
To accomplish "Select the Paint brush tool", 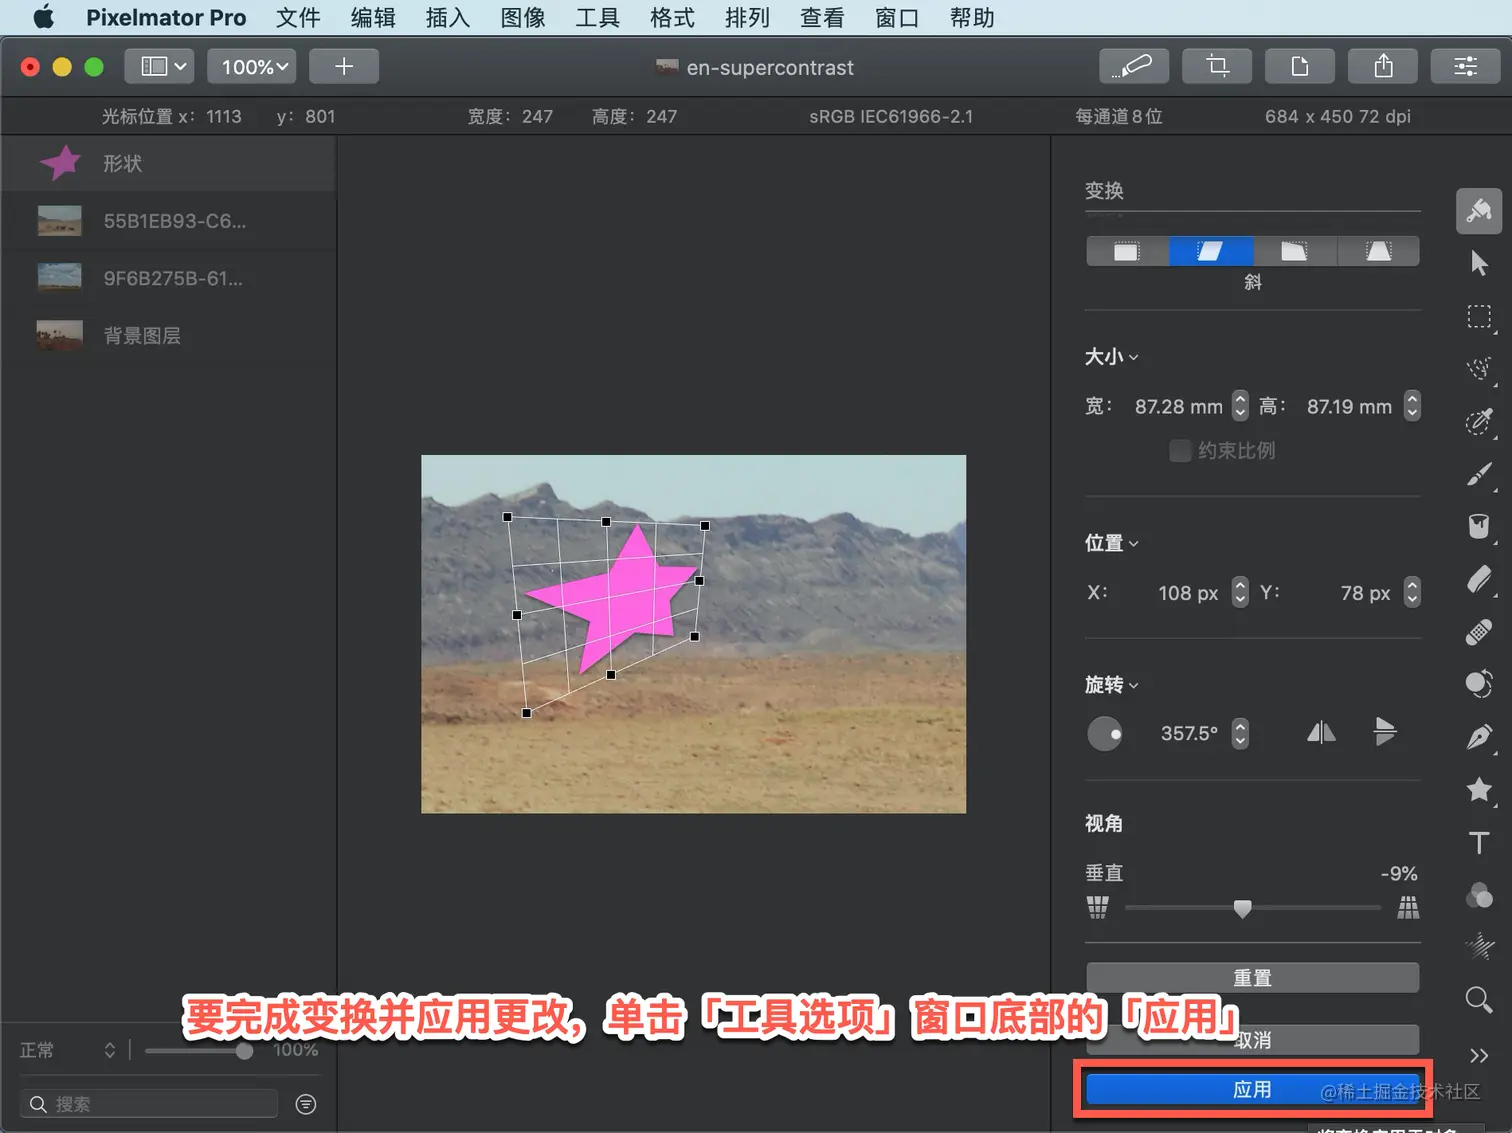I will pyautogui.click(x=1479, y=474).
